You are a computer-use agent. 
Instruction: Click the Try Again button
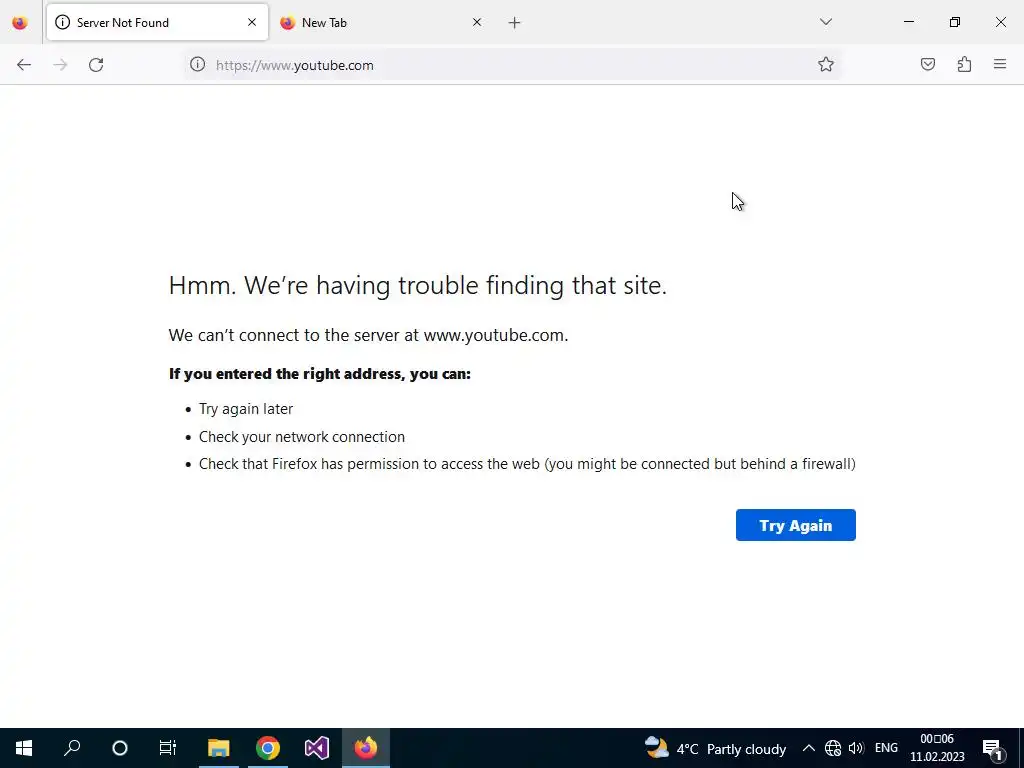(x=795, y=525)
